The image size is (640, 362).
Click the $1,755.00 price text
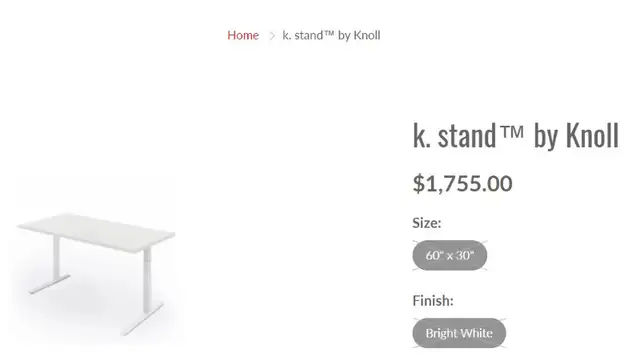462,183
